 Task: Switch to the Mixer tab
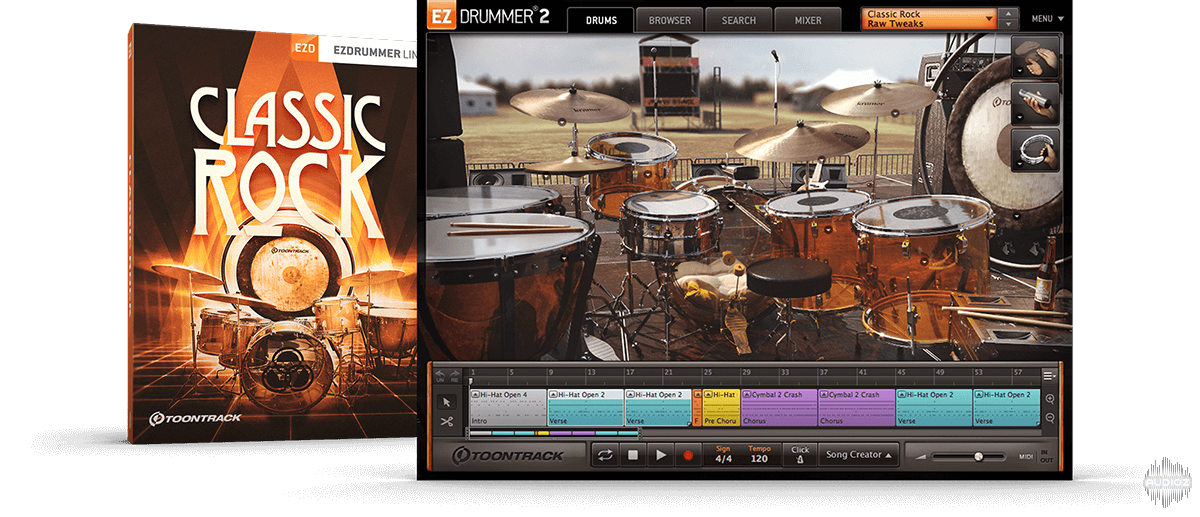point(808,20)
